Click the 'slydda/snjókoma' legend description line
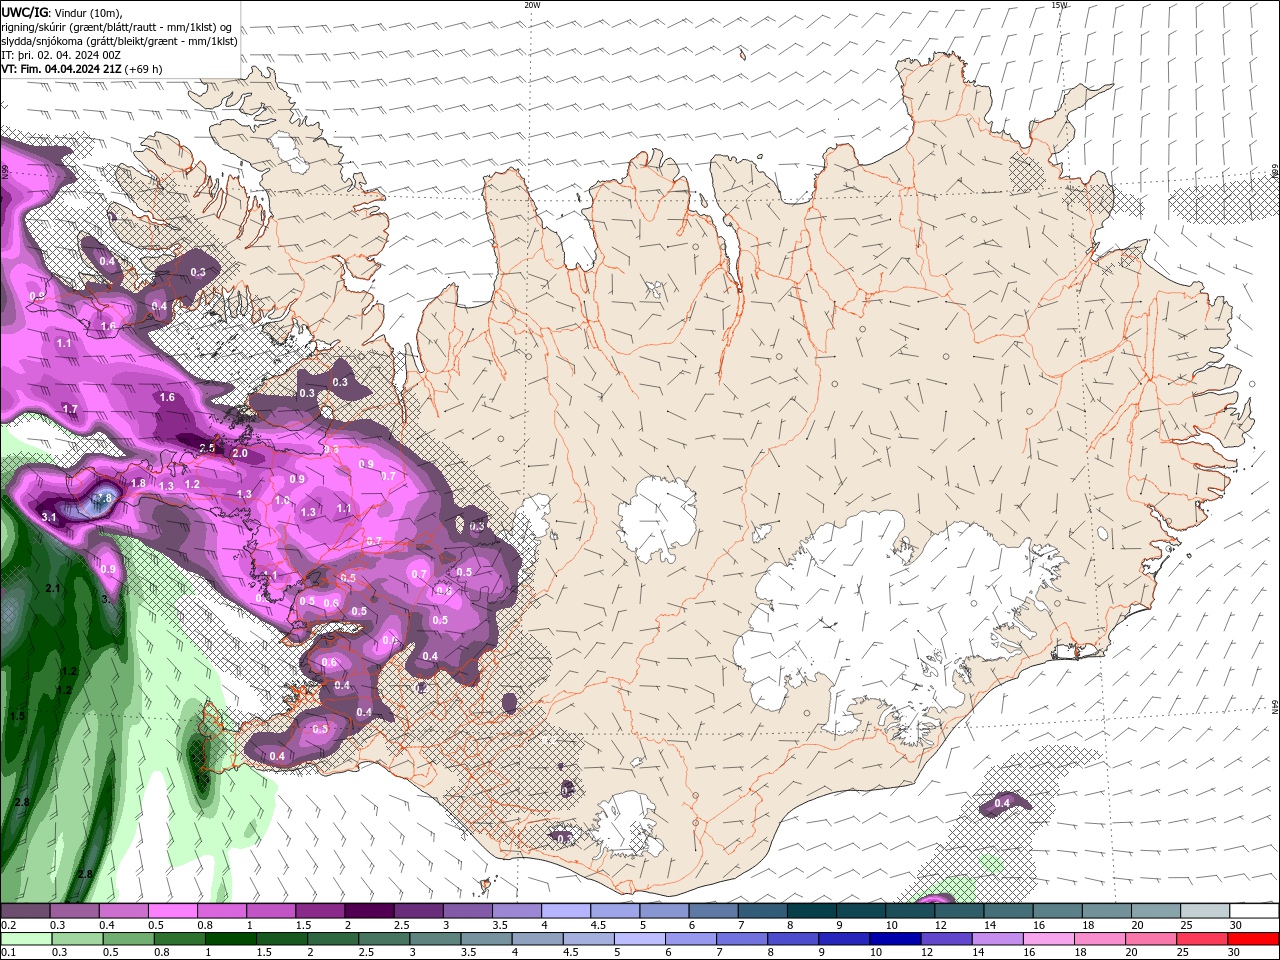This screenshot has height=960, width=1280. tap(119, 41)
